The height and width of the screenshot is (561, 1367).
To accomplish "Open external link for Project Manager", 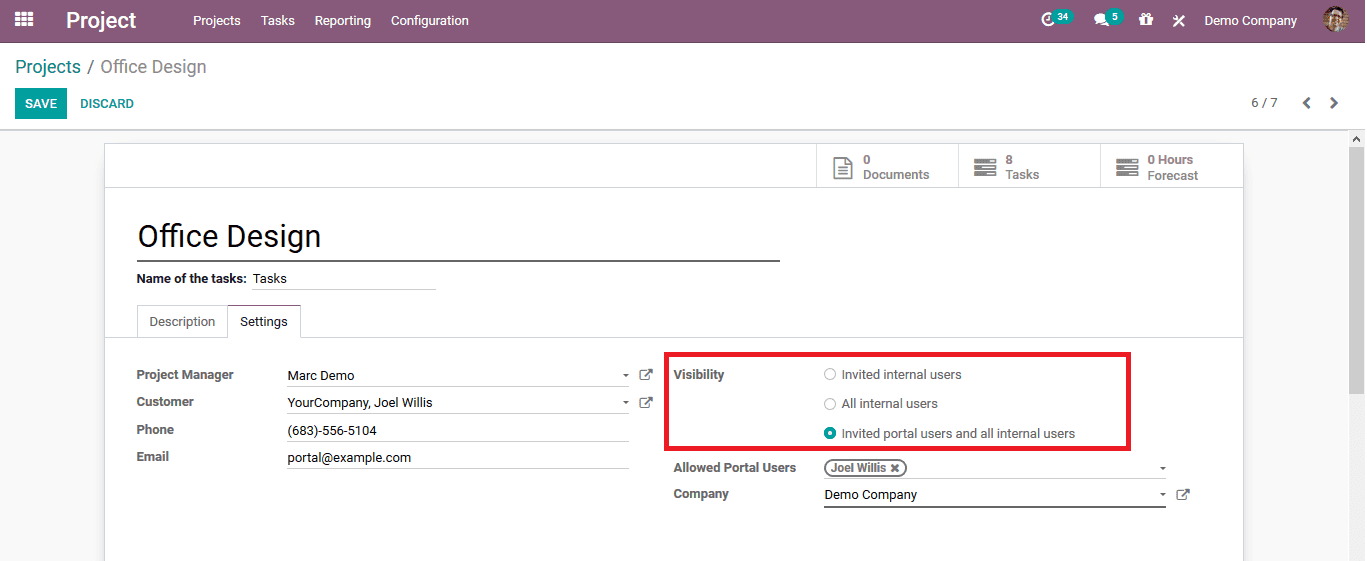I will click(x=646, y=375).
